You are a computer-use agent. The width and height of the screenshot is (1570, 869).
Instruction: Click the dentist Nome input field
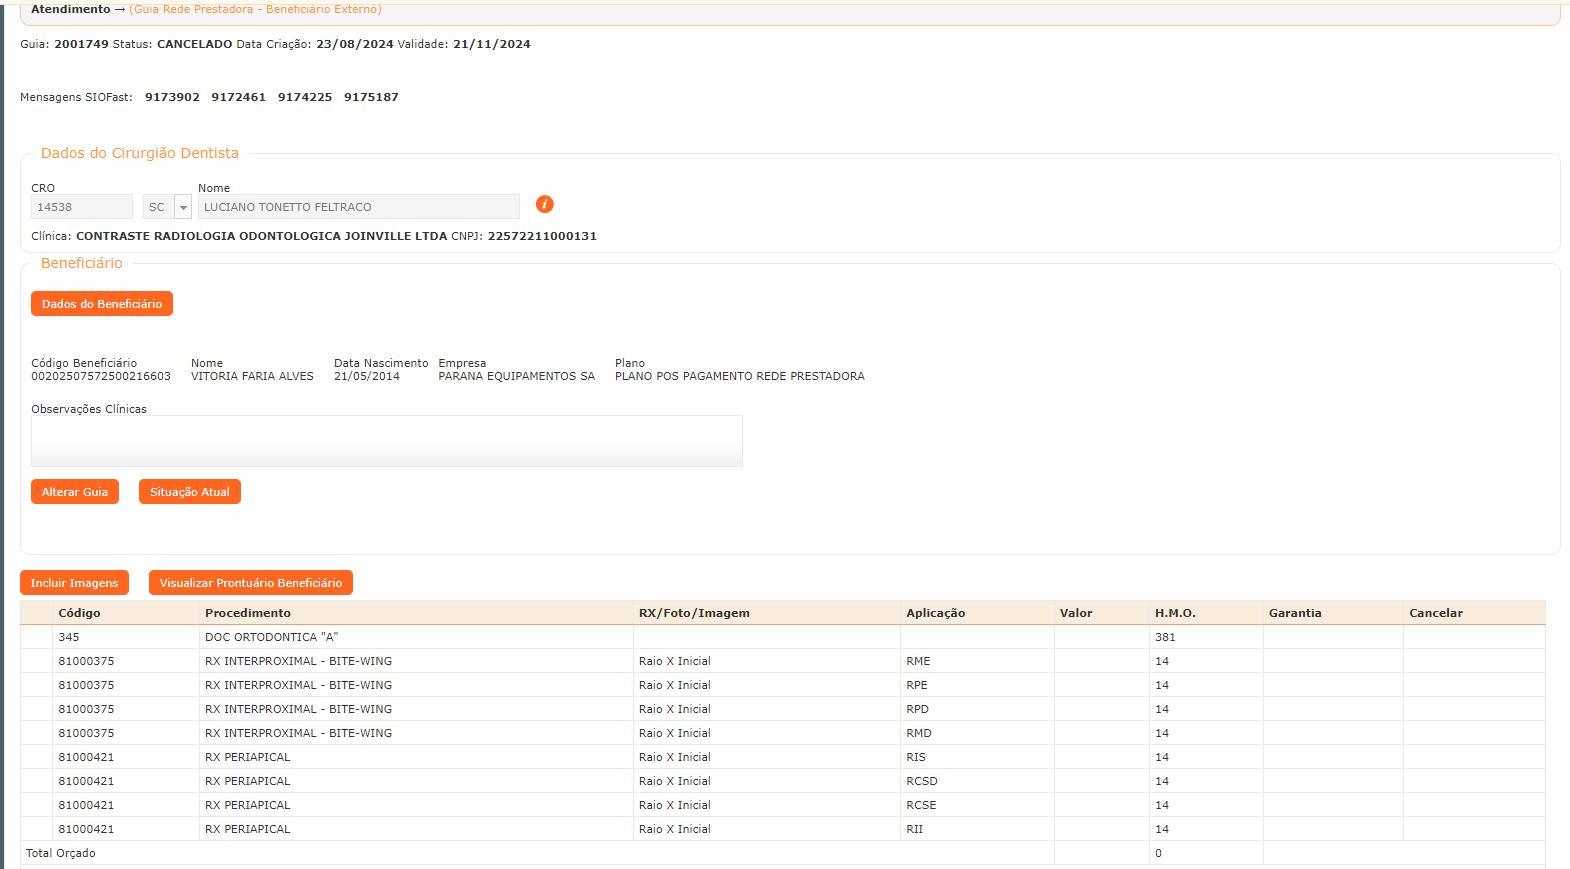tap(358, 207)
